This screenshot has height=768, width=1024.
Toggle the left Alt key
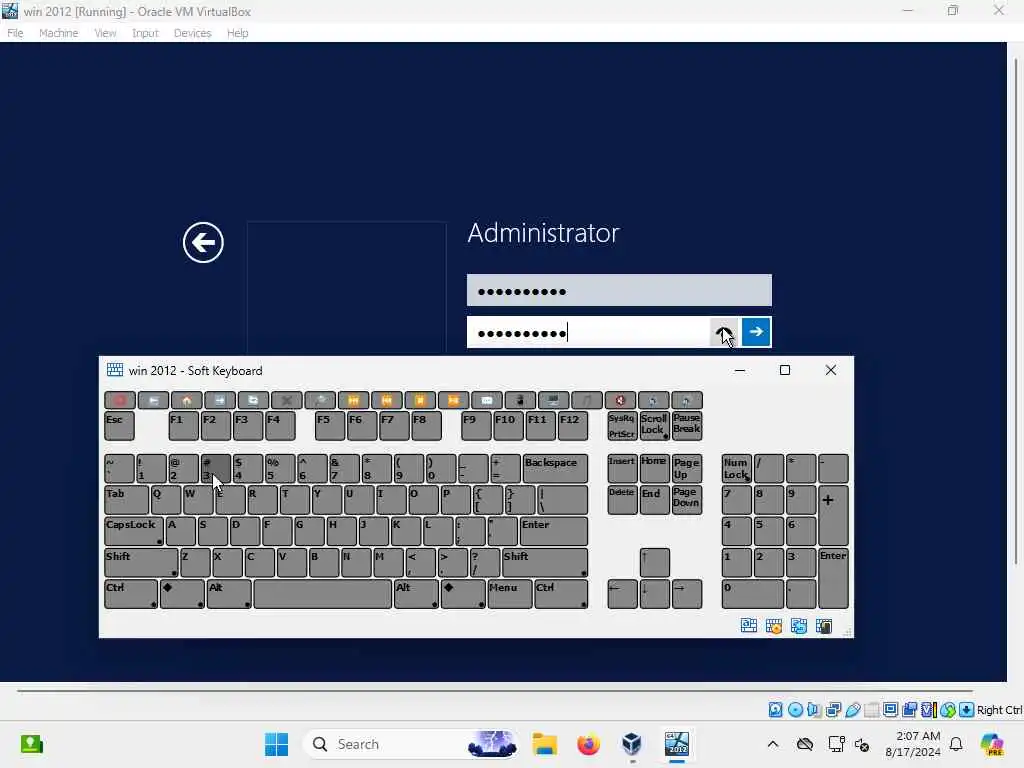coord(229,594)
